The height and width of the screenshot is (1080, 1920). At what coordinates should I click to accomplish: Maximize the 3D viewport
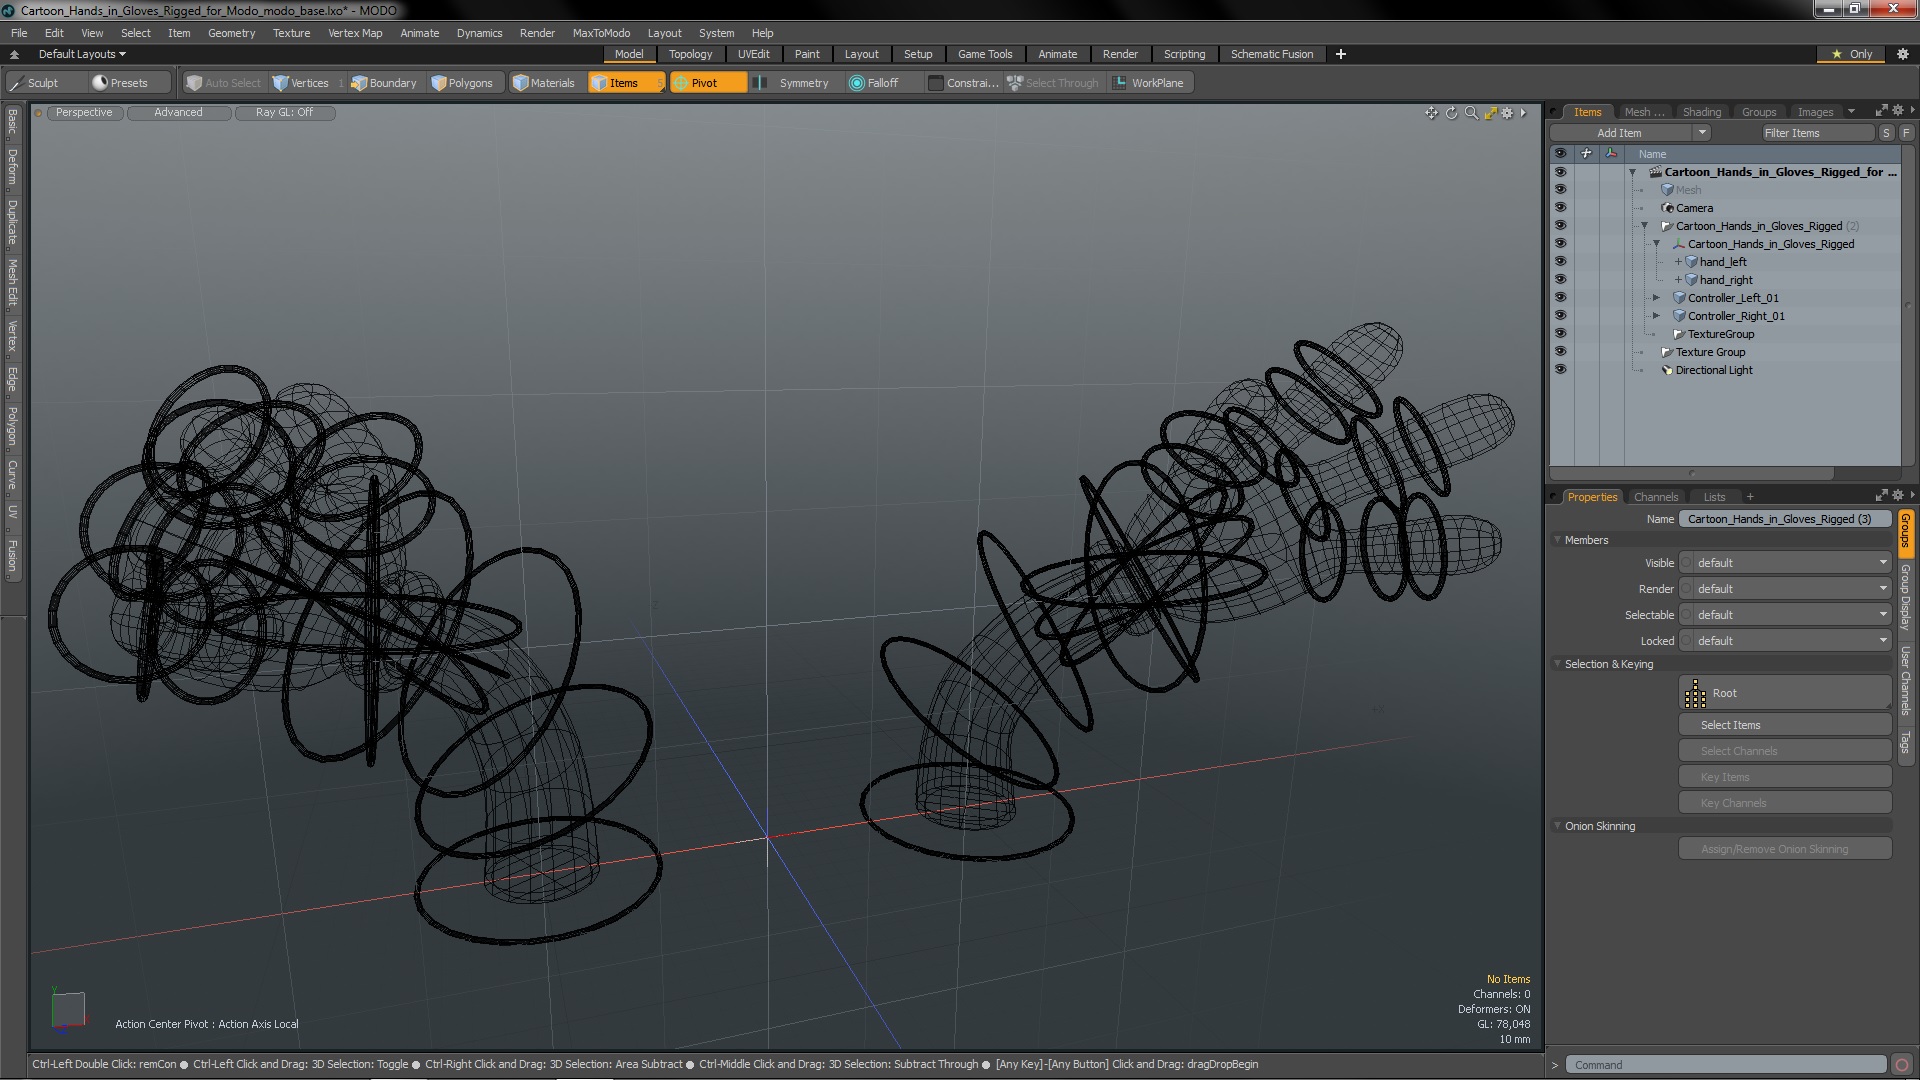1490,113
